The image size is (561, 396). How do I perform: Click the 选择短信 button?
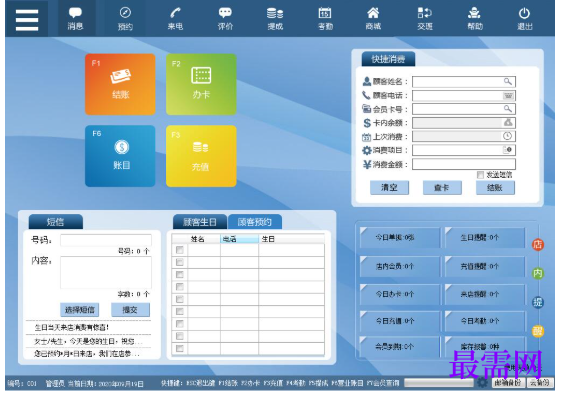pos(79,309)
